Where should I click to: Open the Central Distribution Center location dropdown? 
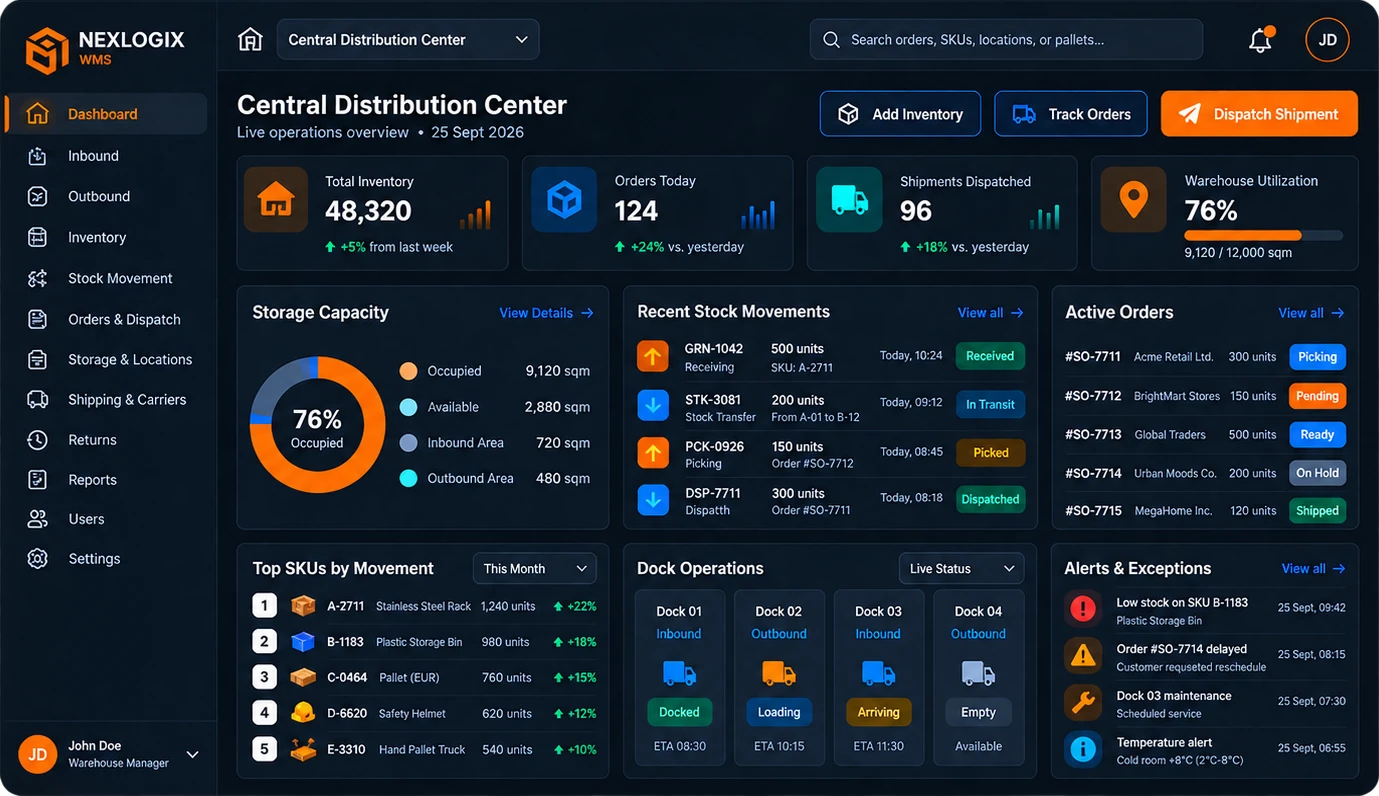coord(408,40)
